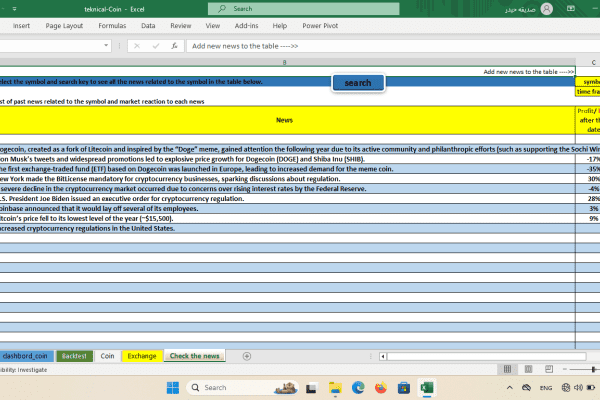Click the Excel taskbar icon
Viewport: 600px width, 400px height.
click(x=427, y=388)
